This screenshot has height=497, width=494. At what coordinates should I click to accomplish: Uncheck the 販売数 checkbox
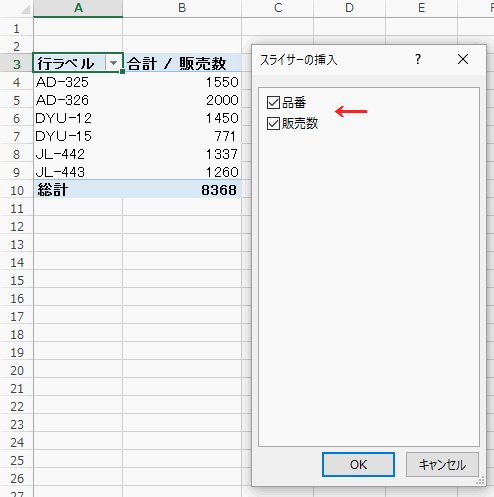(273, 124)
